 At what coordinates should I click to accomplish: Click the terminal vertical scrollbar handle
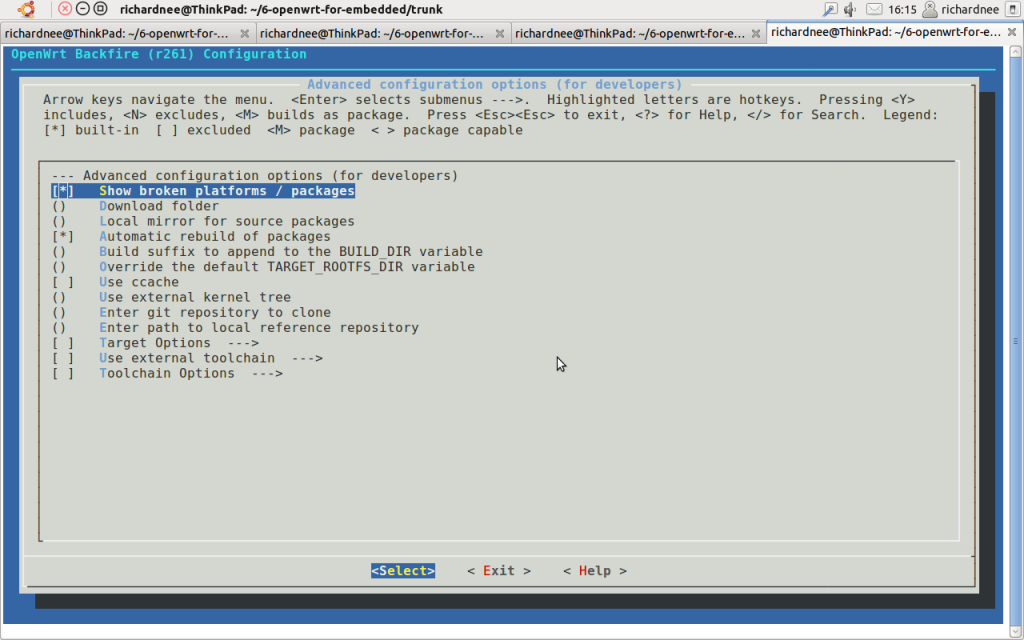[x=1016, y=340]
